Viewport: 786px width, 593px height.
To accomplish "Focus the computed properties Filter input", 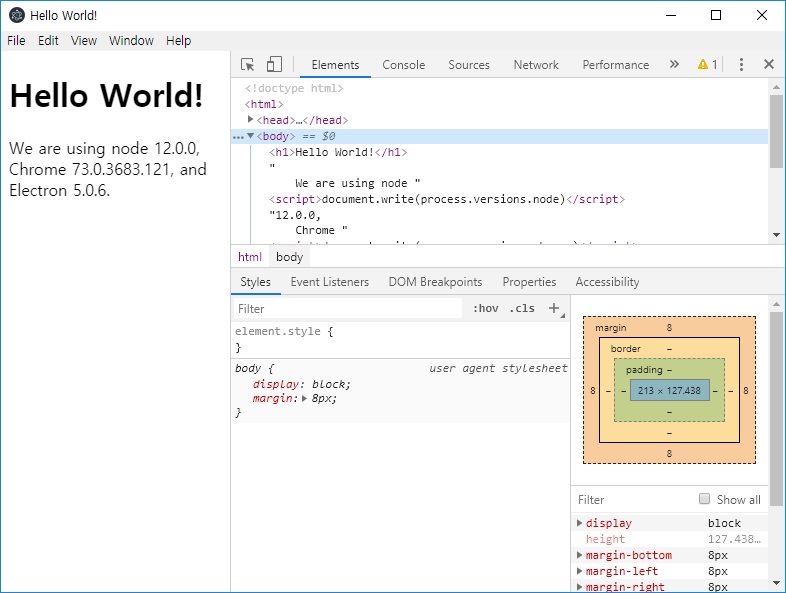I will point(634,499).
